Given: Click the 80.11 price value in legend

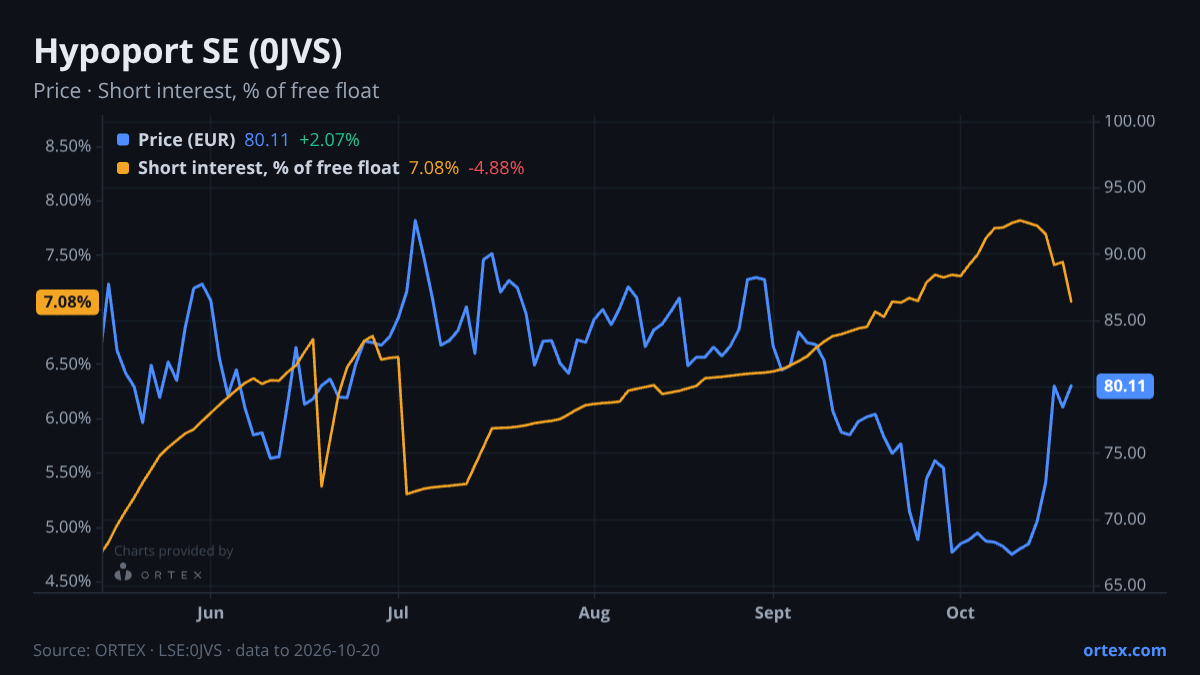Looking at the screenshot, I should click(266, 140).
